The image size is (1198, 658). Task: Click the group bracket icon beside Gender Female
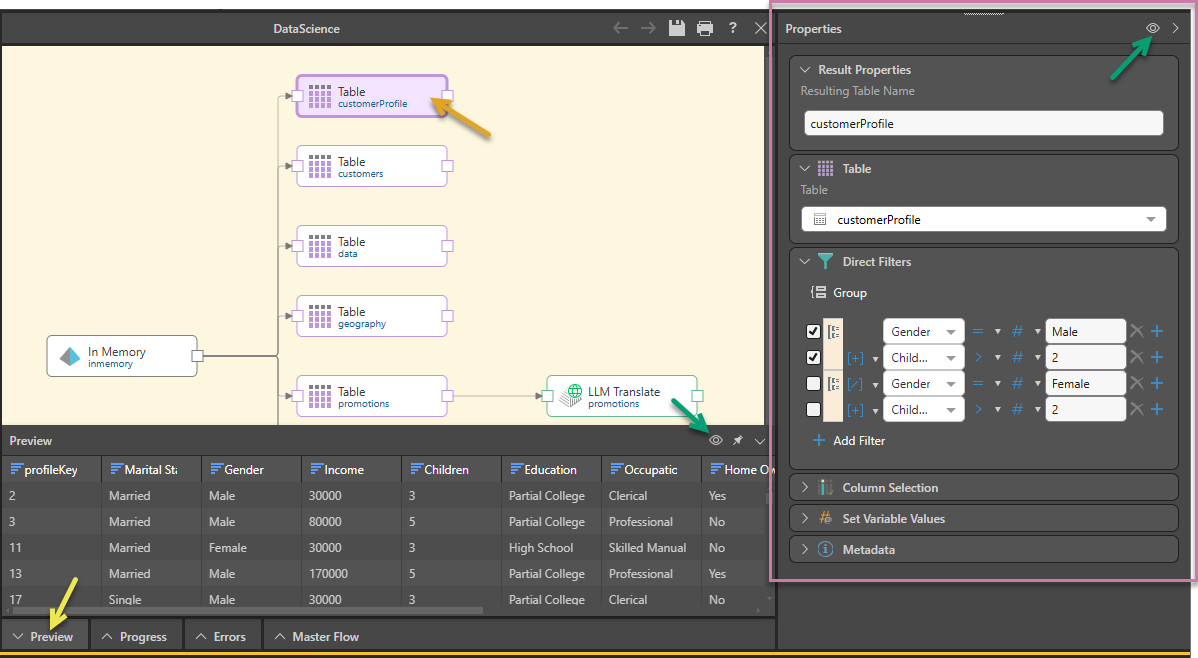click(x=834, y=384)
